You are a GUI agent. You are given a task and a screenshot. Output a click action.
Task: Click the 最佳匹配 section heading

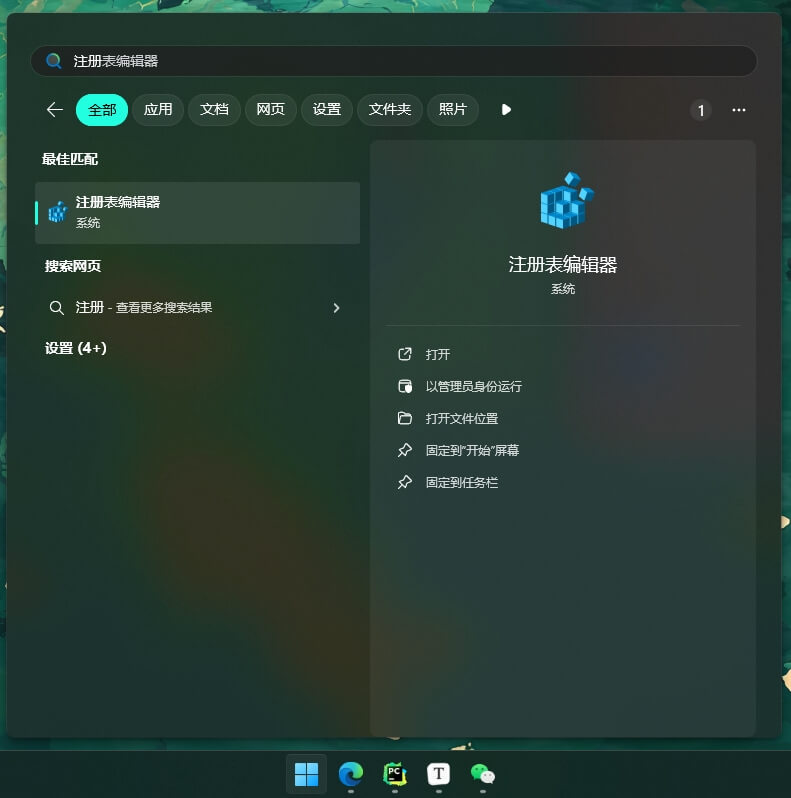coord(70,159)
